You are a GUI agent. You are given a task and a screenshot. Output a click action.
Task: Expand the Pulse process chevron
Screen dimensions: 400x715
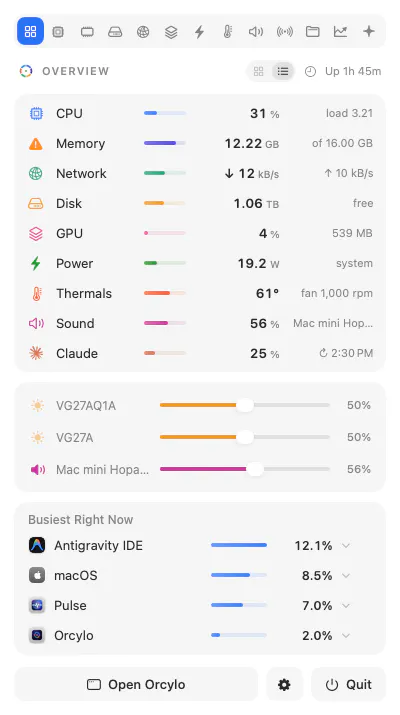coord(346,606)
